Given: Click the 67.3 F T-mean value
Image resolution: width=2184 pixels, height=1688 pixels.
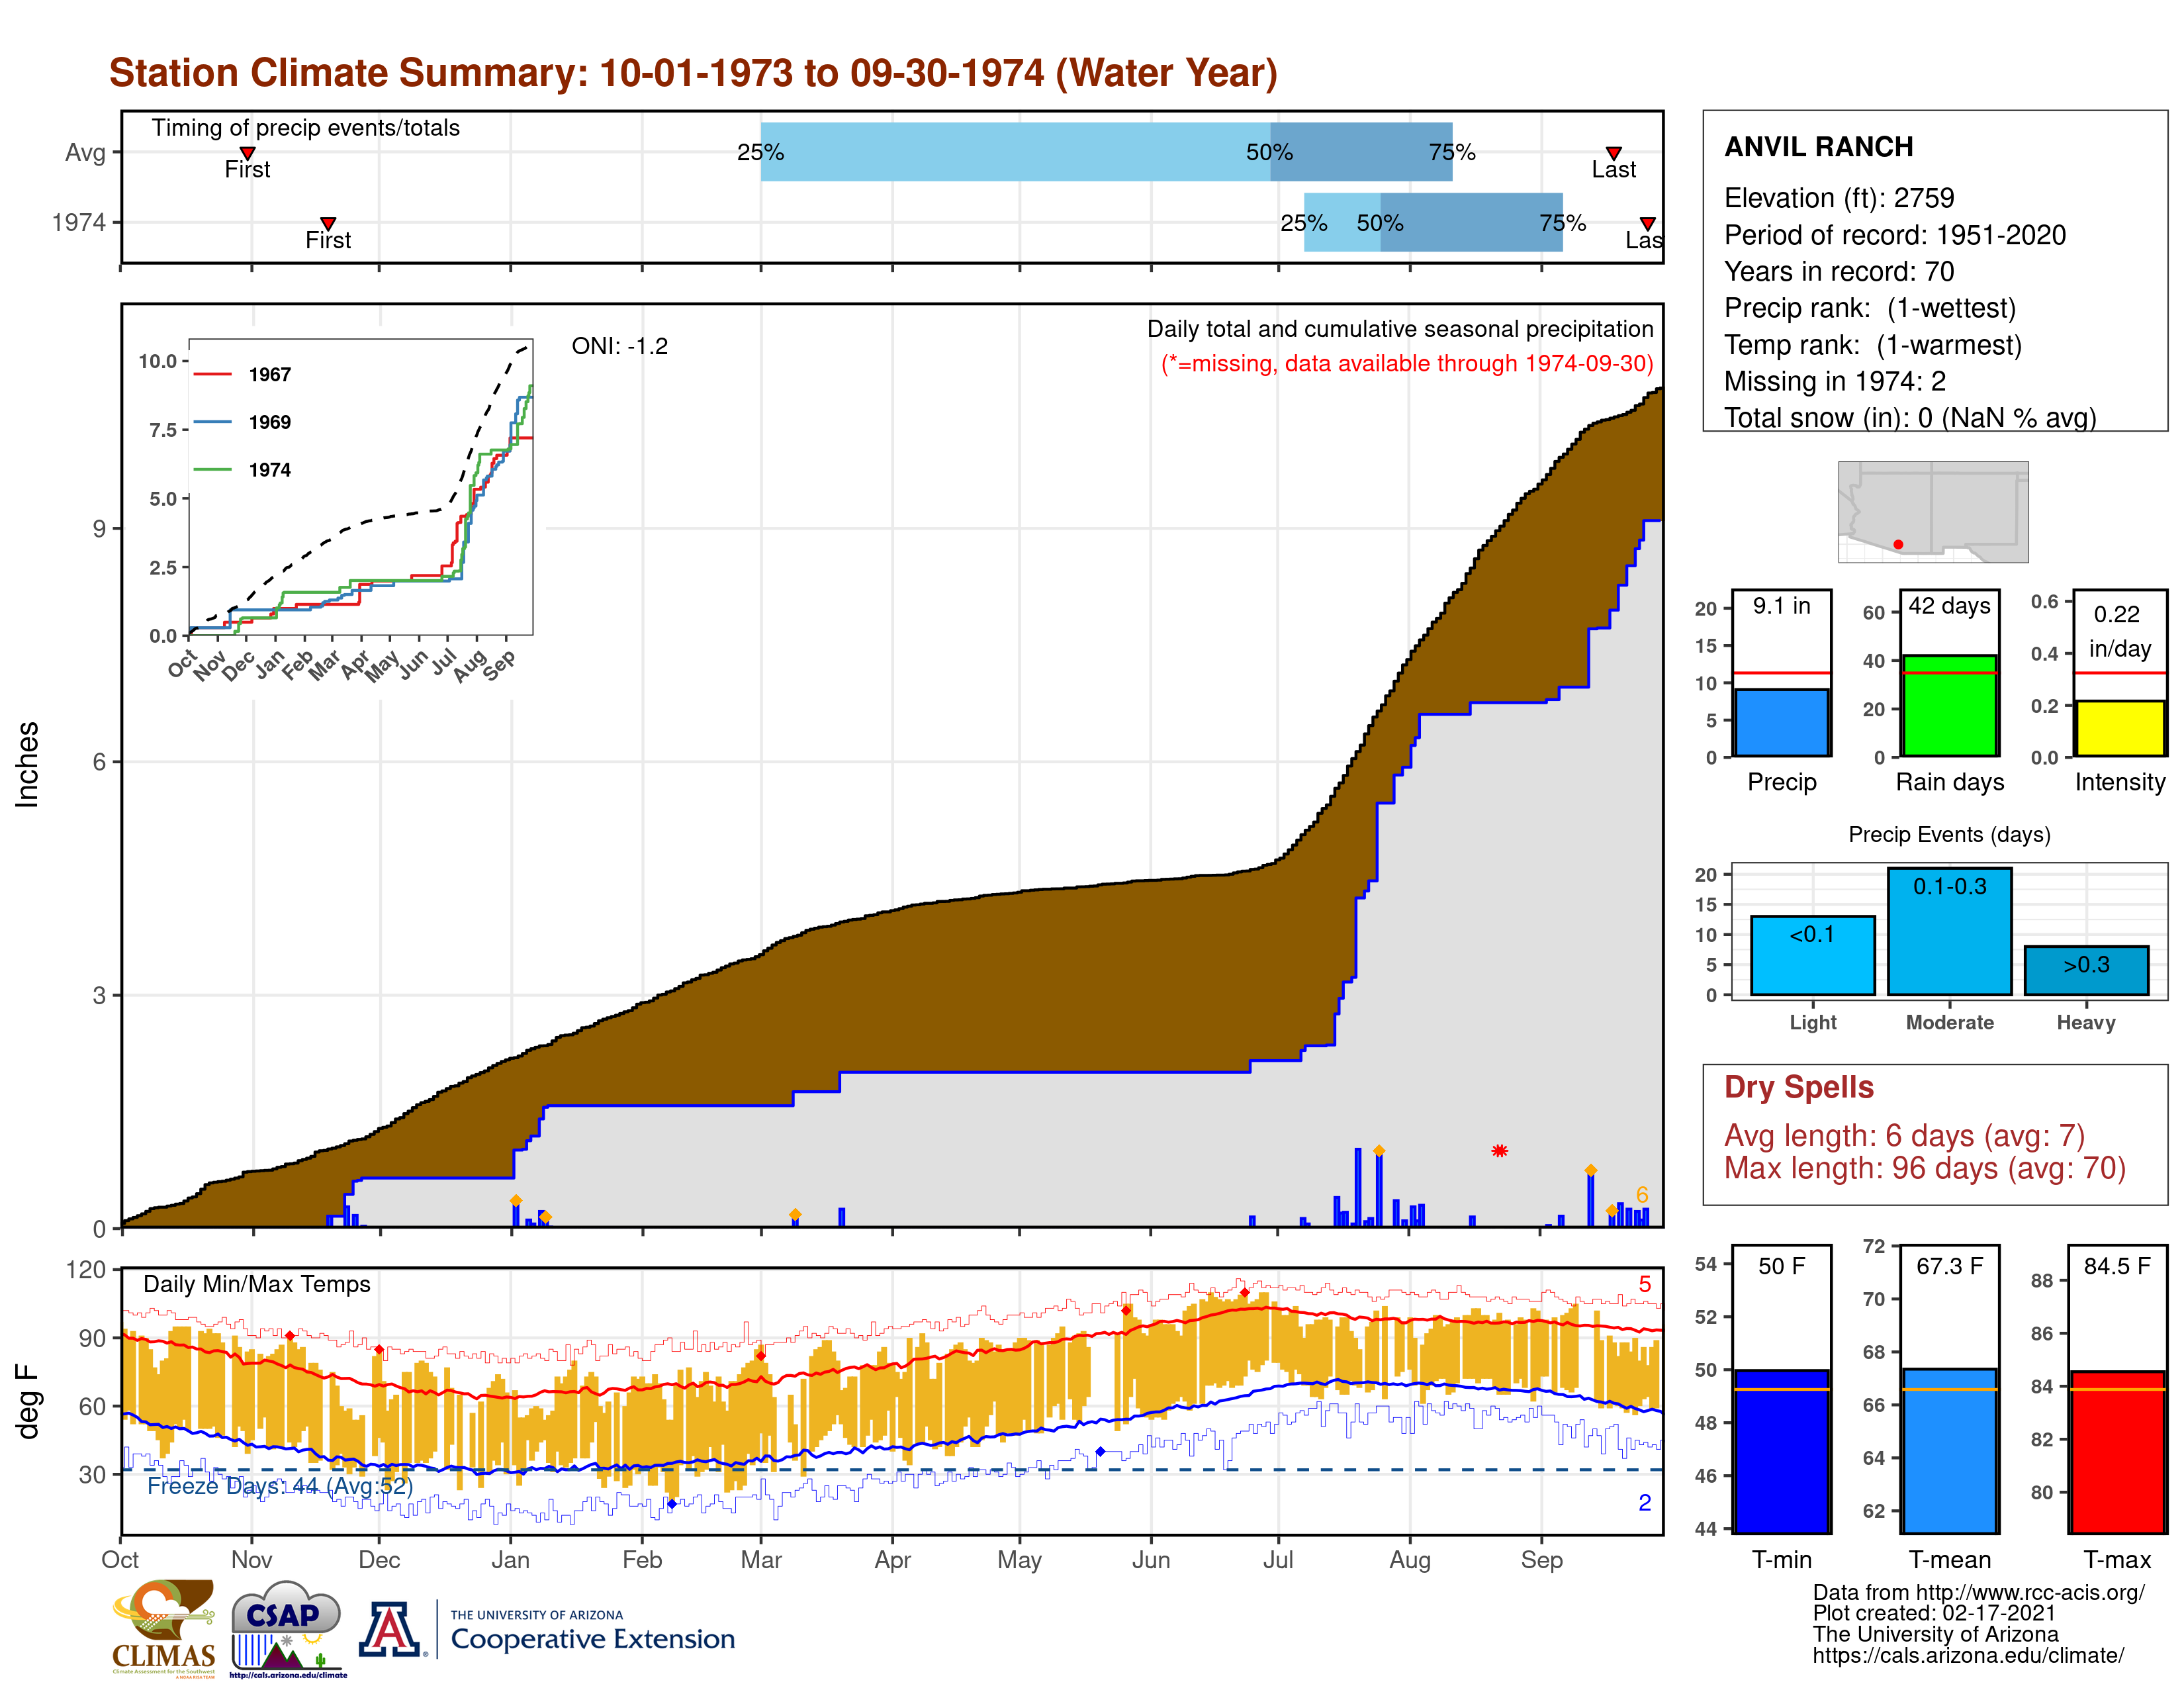Looking at the screenshot, I should click(x=1949, y=1266).
